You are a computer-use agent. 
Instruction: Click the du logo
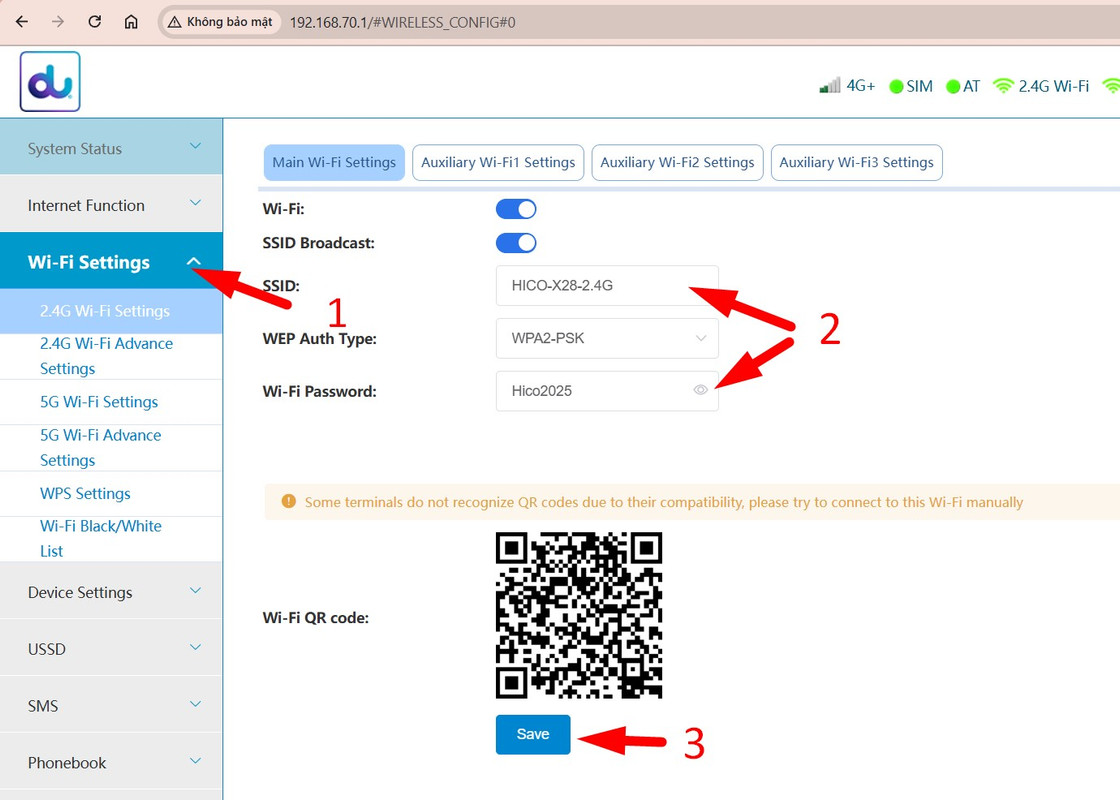click(50, 81)
